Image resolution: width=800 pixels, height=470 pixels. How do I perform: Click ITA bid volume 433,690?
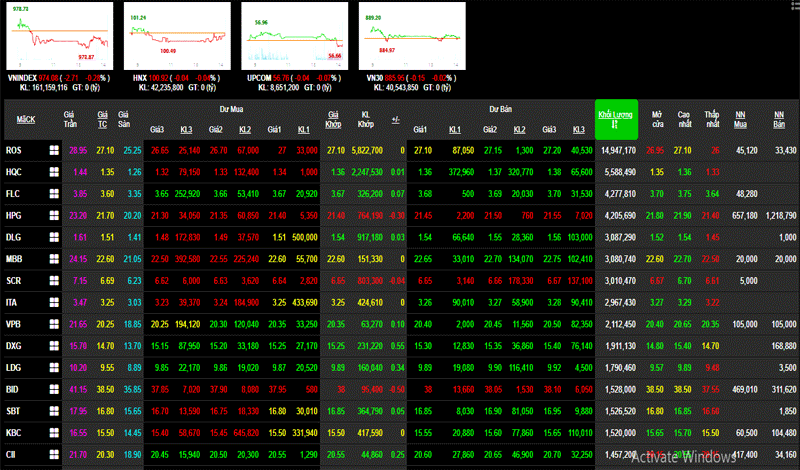click(x=305, y=302)
